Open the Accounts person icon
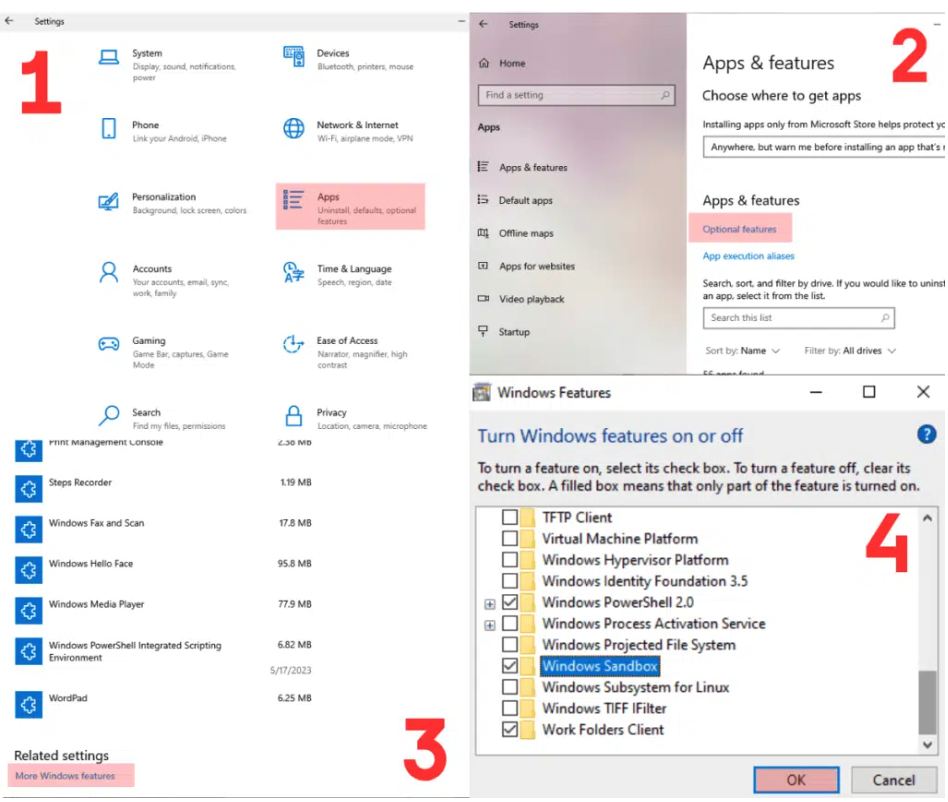The image size is (948, 802). [109, 273]
